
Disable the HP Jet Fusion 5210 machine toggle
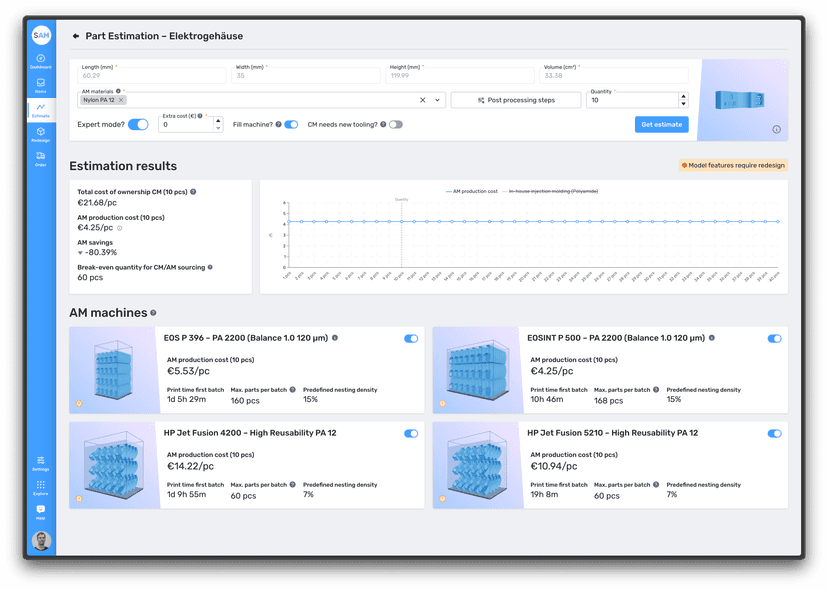[774, 434]
